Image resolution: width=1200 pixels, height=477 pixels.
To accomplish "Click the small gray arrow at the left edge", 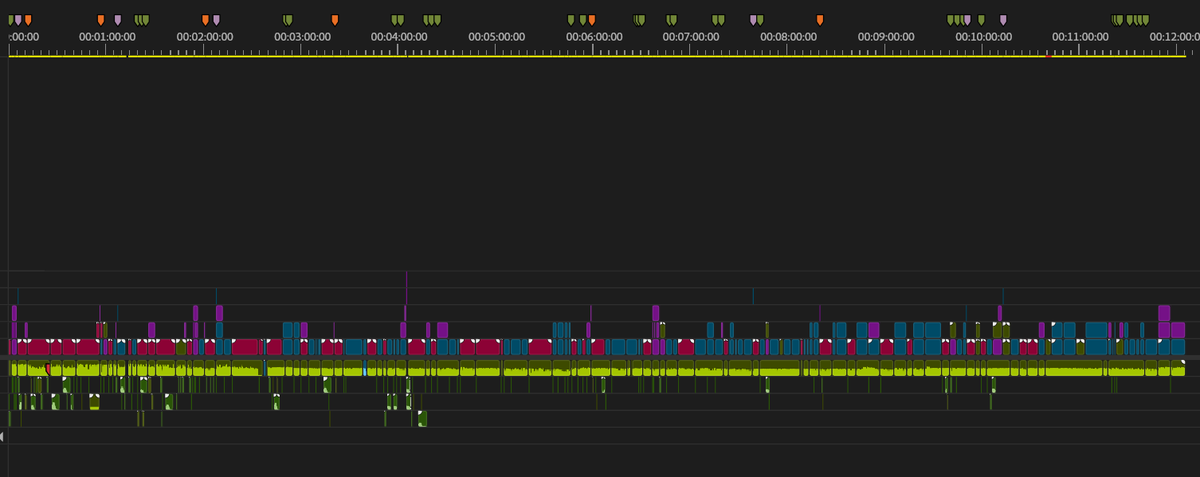I will point(3,437).
